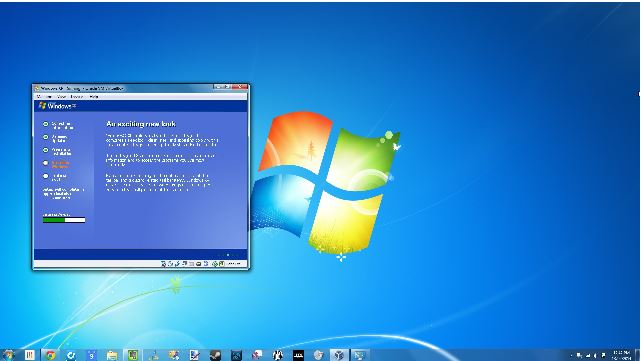Screen dimensions: 642x361
Task: Click the white bullet of the current setup step
Action: (x=46, y=163)
